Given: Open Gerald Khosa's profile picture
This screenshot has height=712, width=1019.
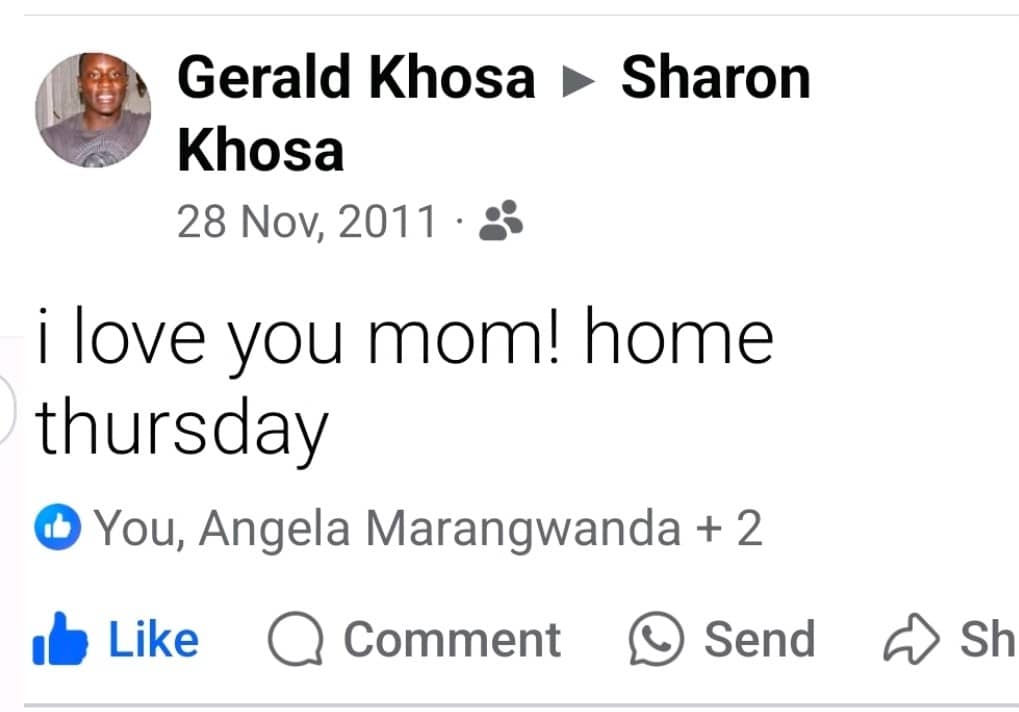Looking at the screenshot, I should pyautogui.click(x=93, y=110).
